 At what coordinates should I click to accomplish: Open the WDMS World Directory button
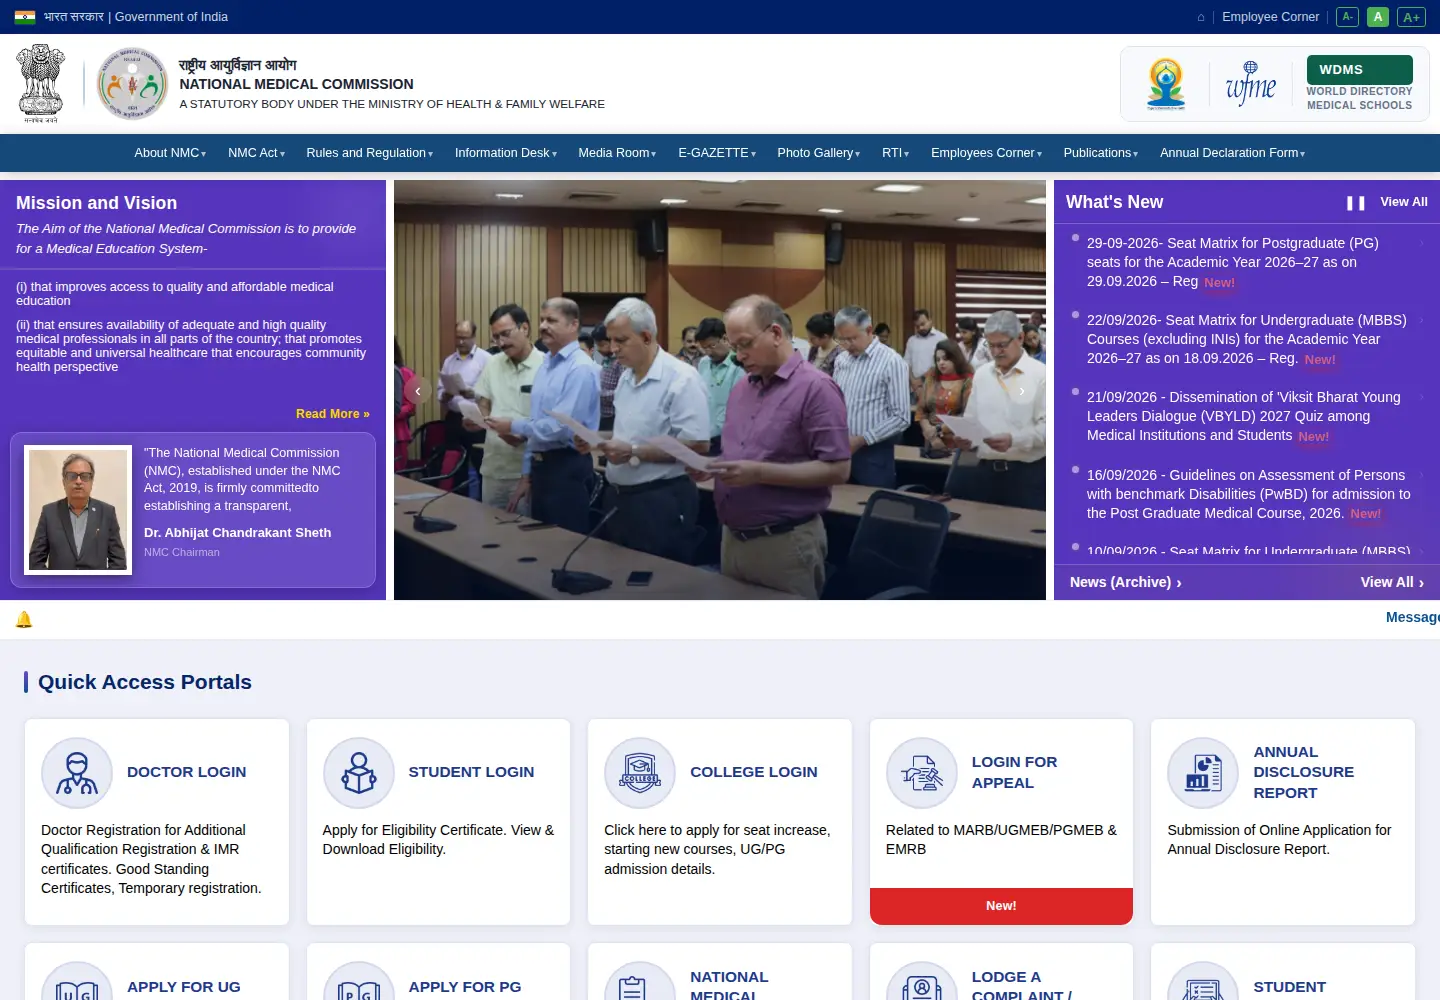point(1359,70)
